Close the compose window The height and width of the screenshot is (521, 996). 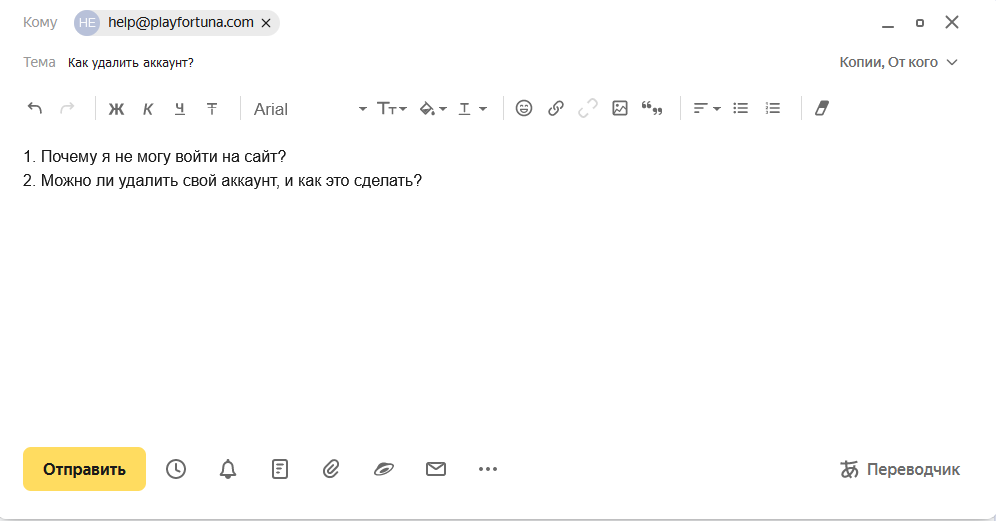point(952,22)
